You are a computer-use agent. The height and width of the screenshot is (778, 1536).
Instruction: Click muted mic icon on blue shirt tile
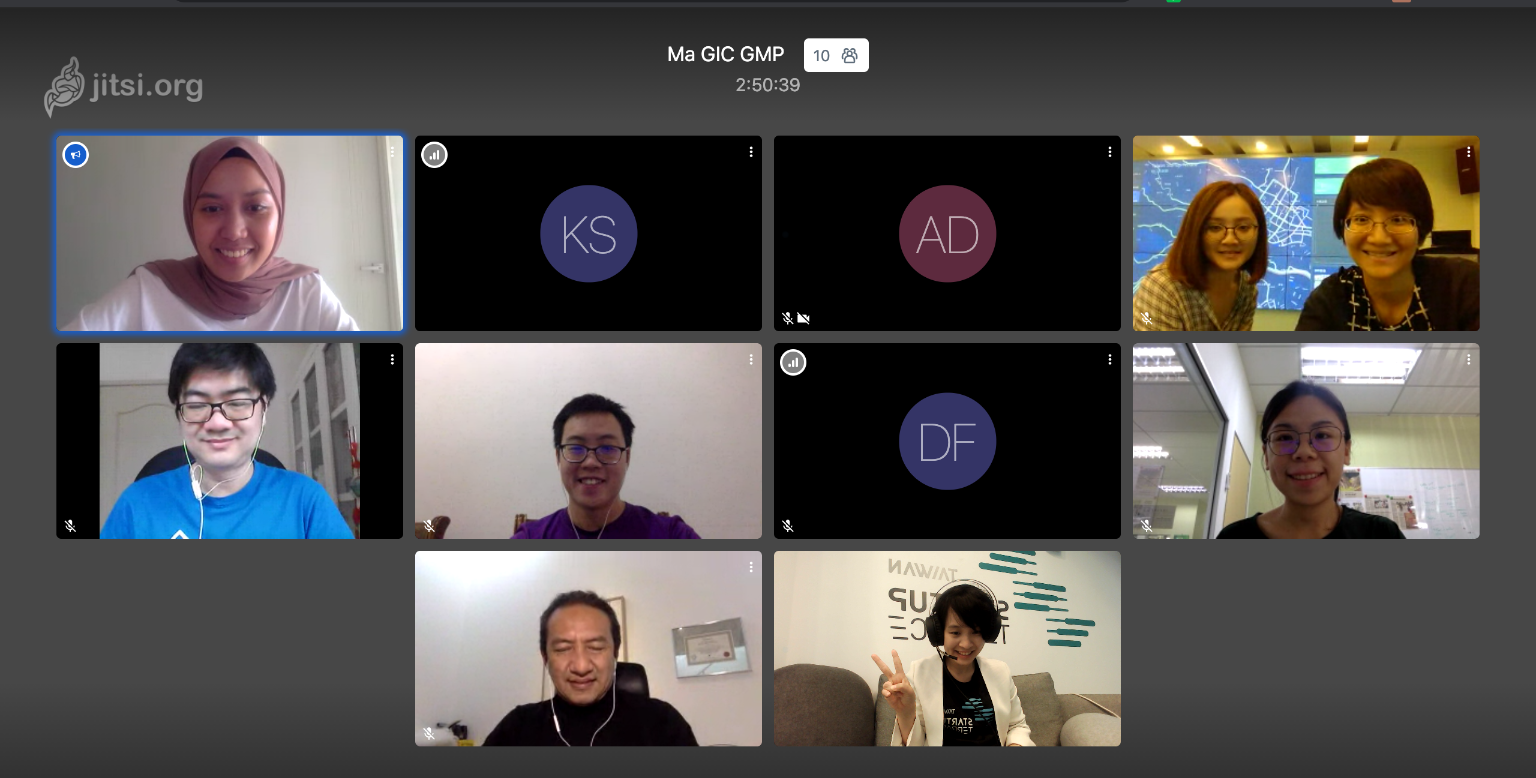point(70,526)
